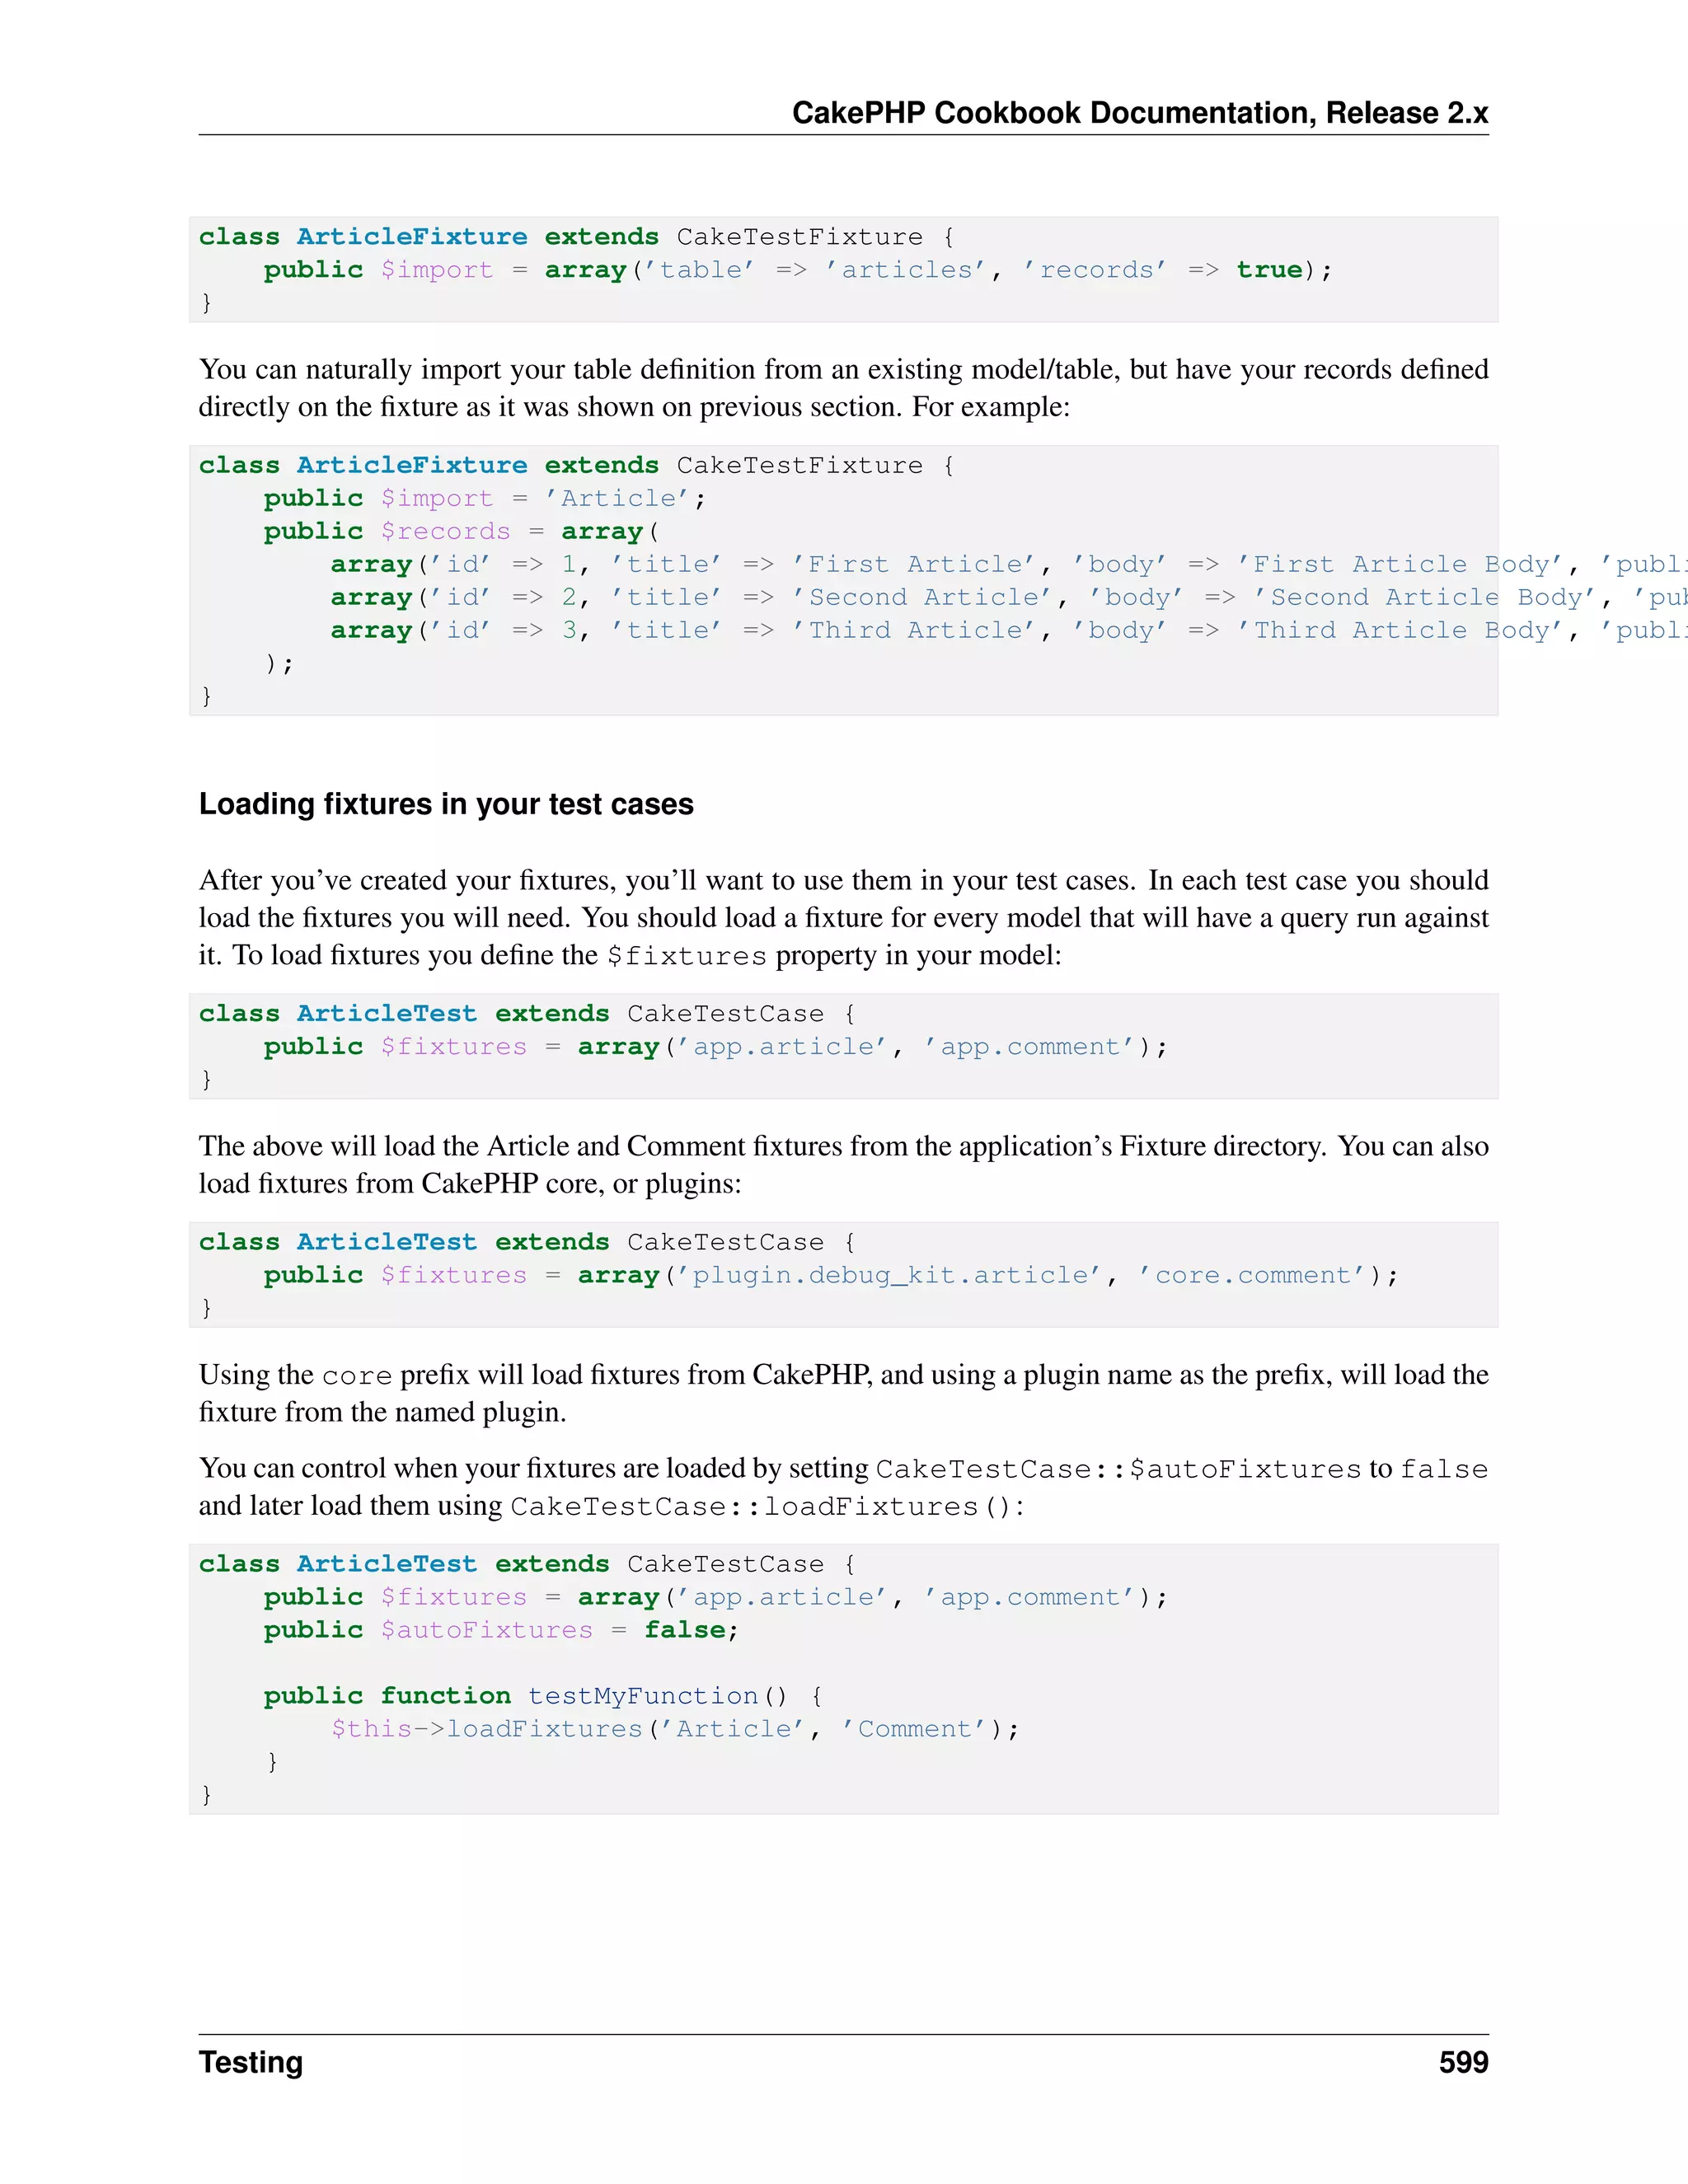Click the footer label 'Testing'
This screenshot has height=2184, width=1688.
point(251,2062)
